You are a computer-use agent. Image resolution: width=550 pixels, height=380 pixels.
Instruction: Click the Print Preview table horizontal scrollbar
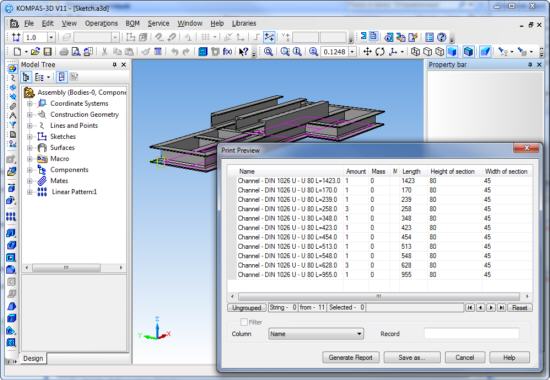click(x=379, y=296)
